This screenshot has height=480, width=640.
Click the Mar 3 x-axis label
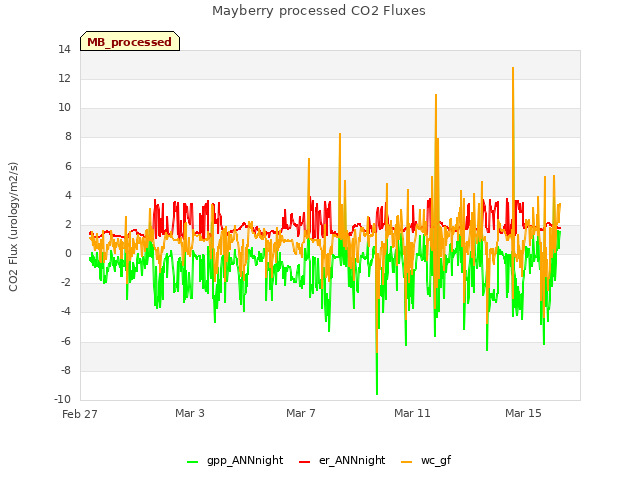coord(190,413)
